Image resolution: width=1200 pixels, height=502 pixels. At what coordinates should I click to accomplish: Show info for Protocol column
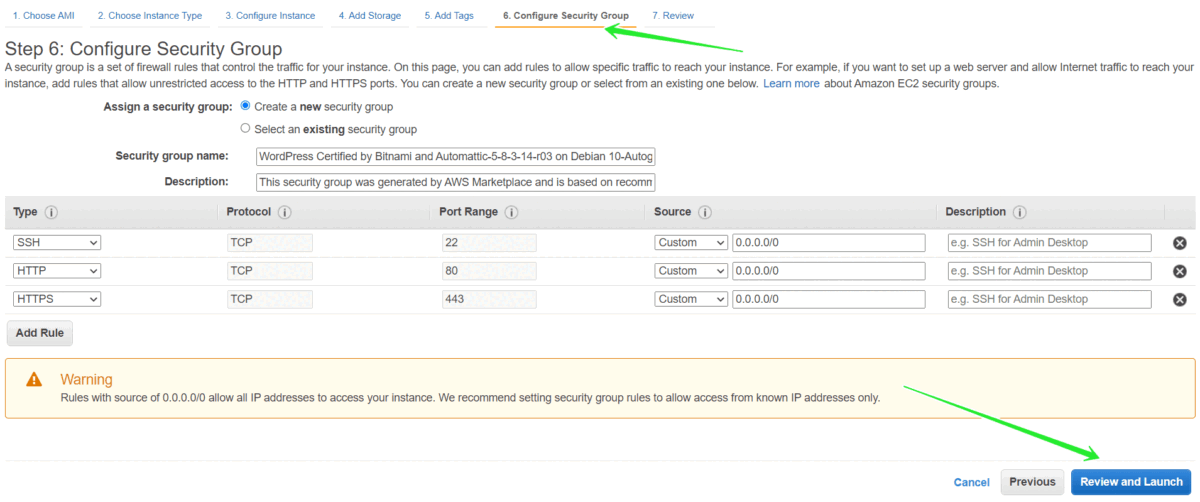point(284,213)
